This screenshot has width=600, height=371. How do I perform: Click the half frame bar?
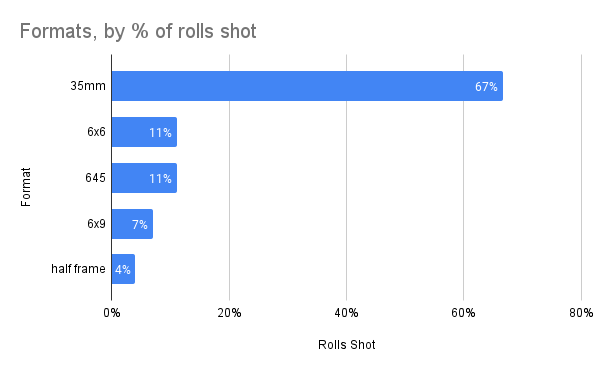click(x=123, y=269)
